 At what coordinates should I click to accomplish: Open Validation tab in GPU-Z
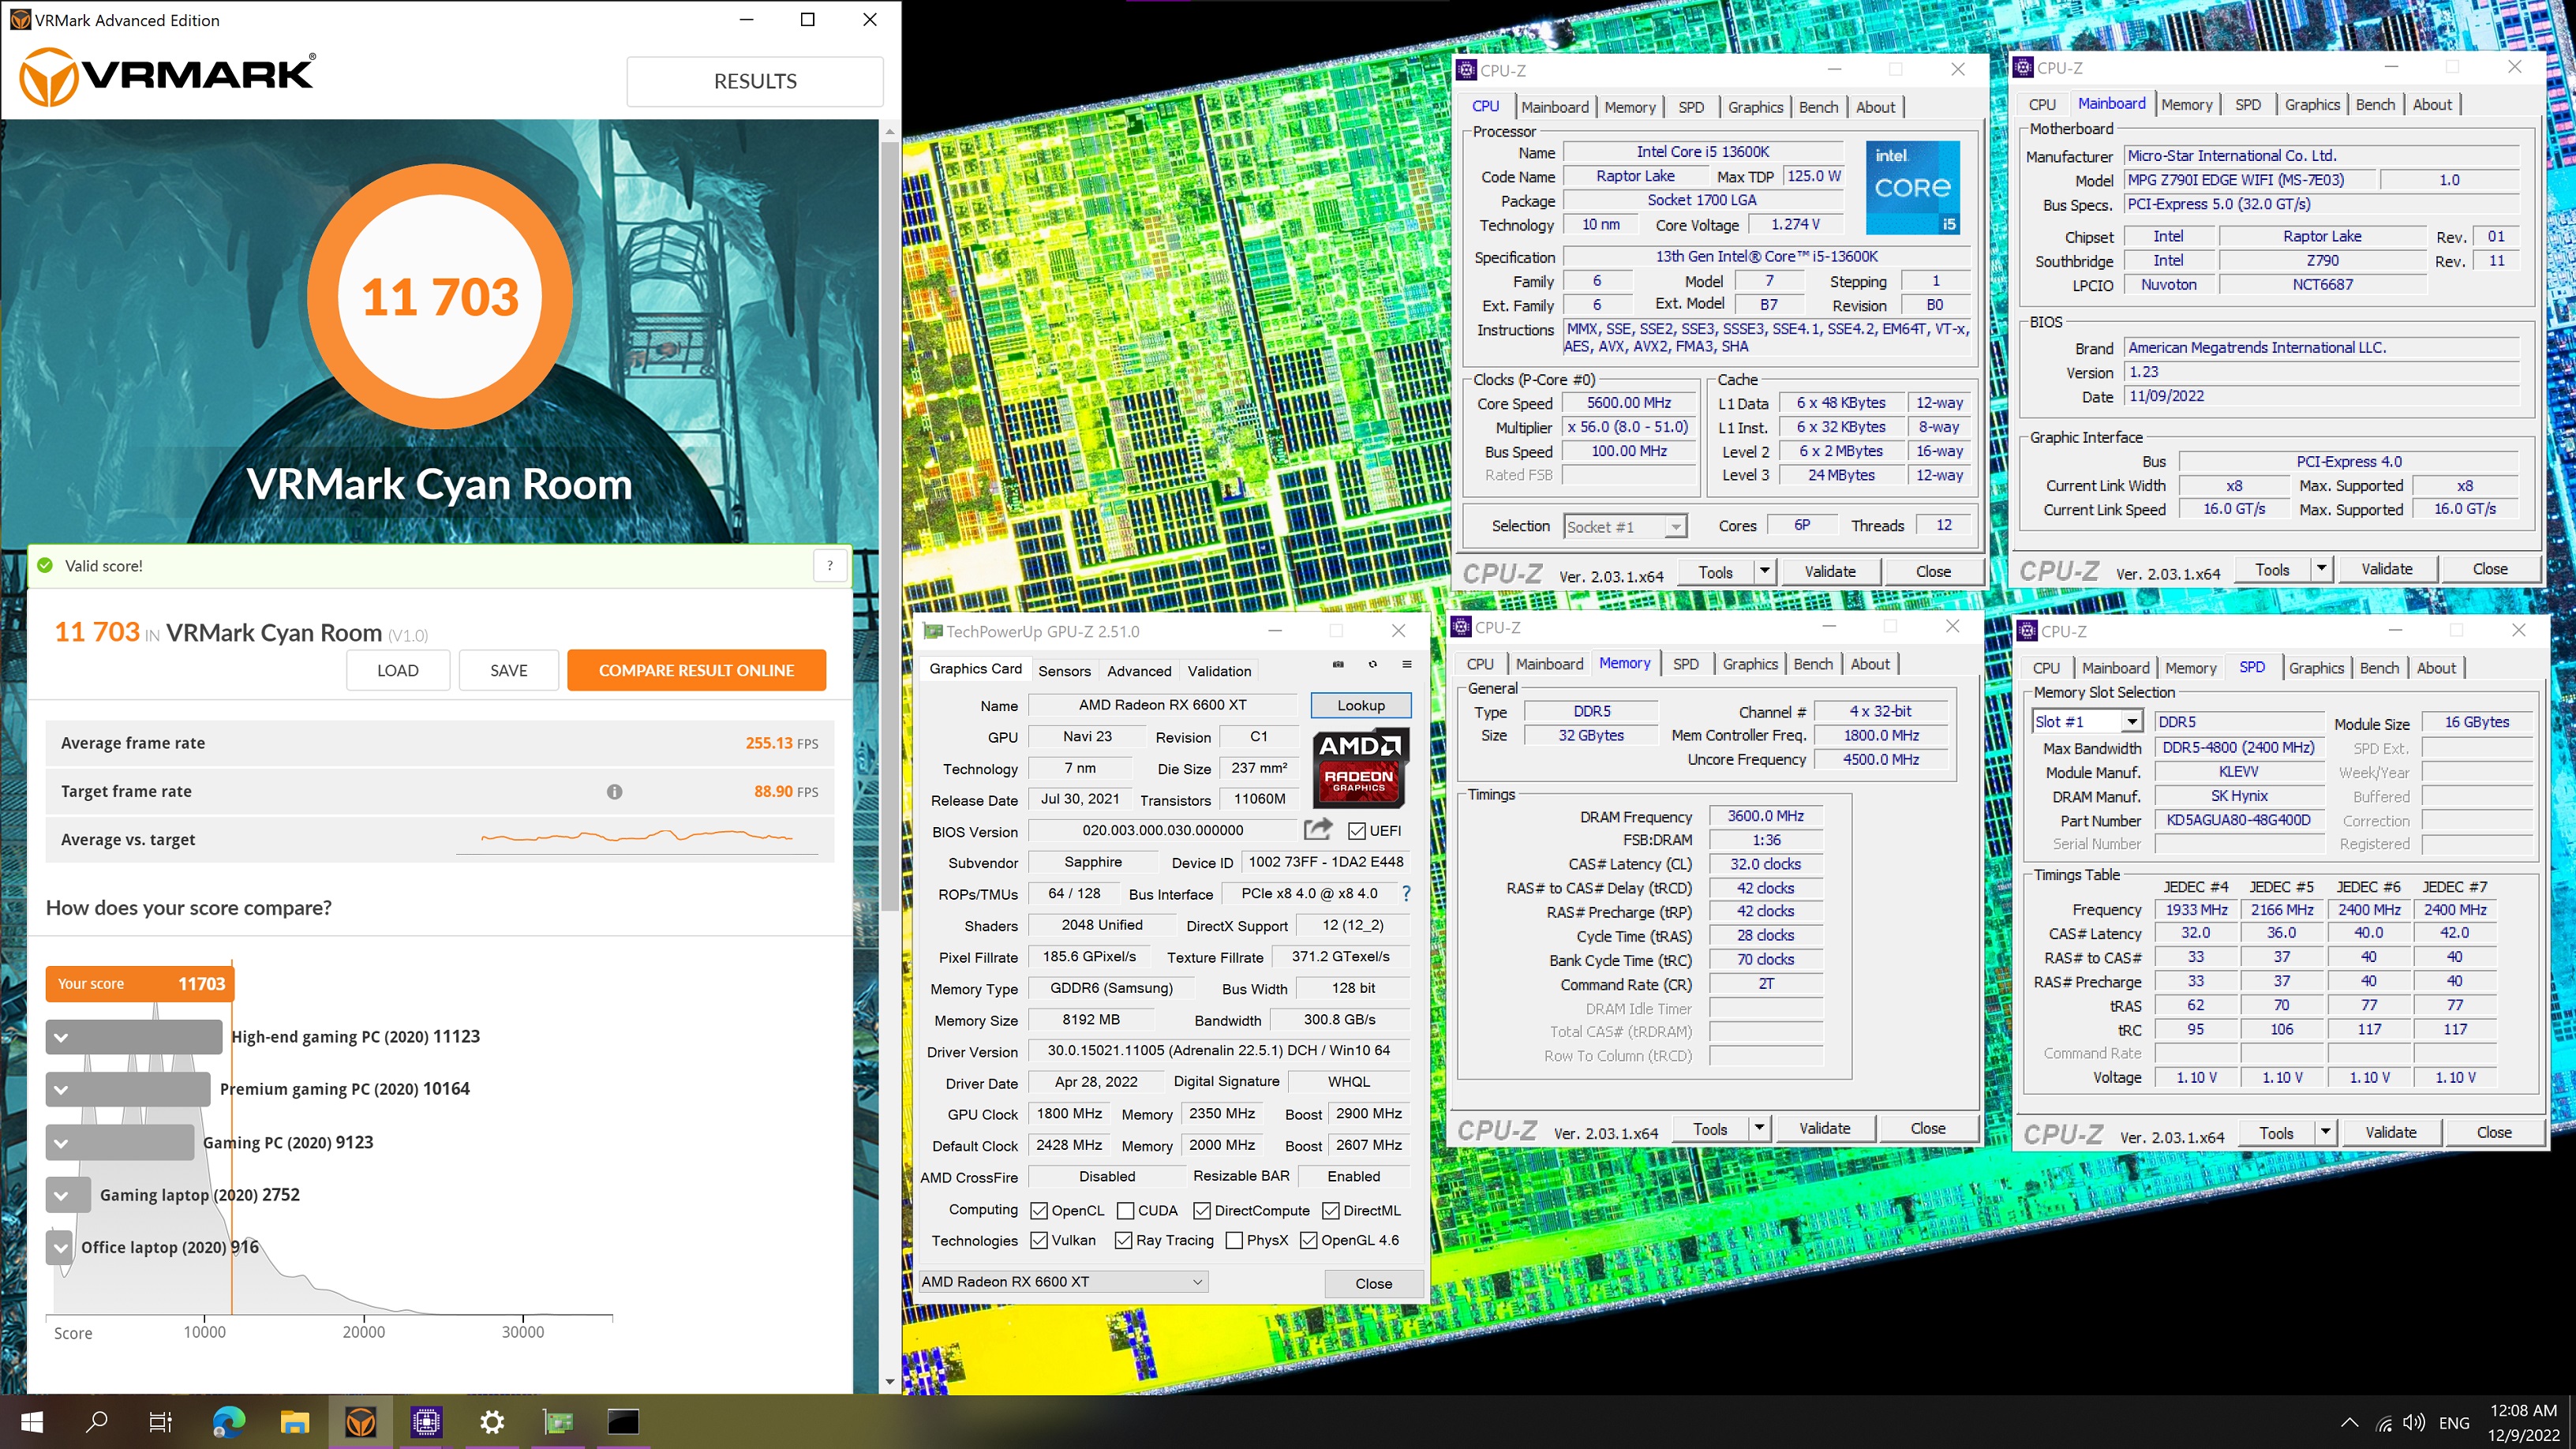tap(1219, 671)
